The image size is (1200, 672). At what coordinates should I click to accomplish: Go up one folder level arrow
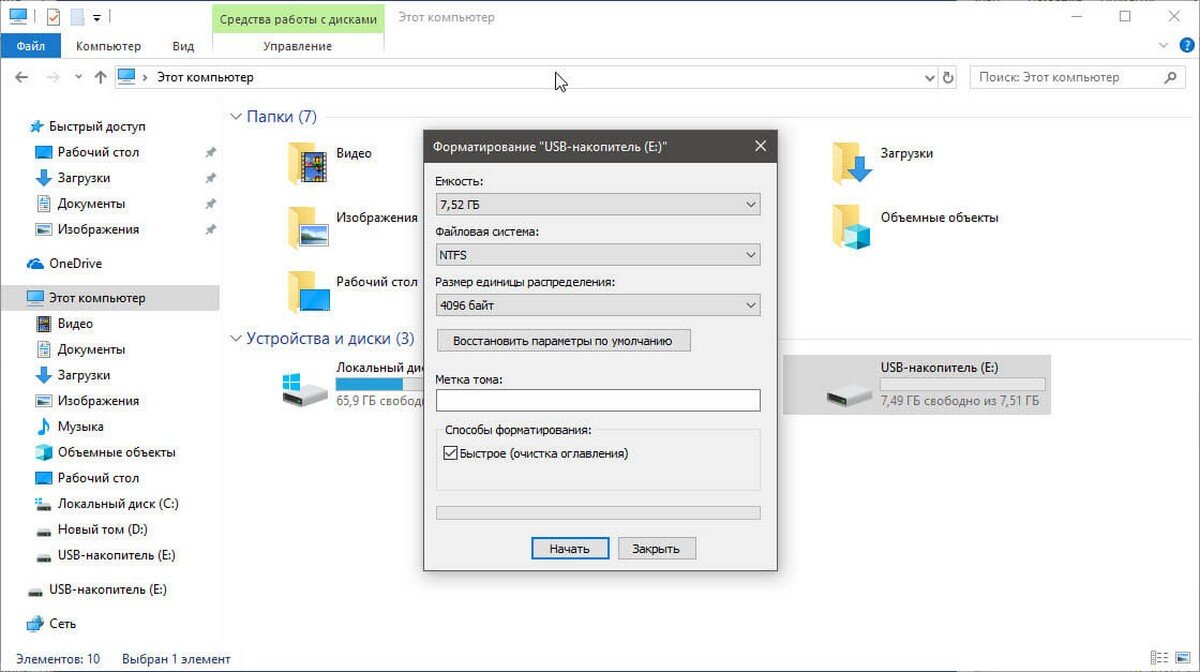click(x=100, y=77)
